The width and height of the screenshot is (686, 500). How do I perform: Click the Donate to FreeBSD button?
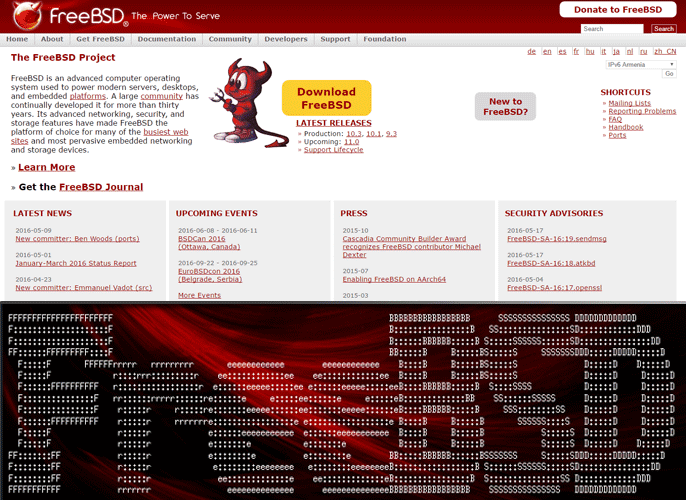coord(618,10)
